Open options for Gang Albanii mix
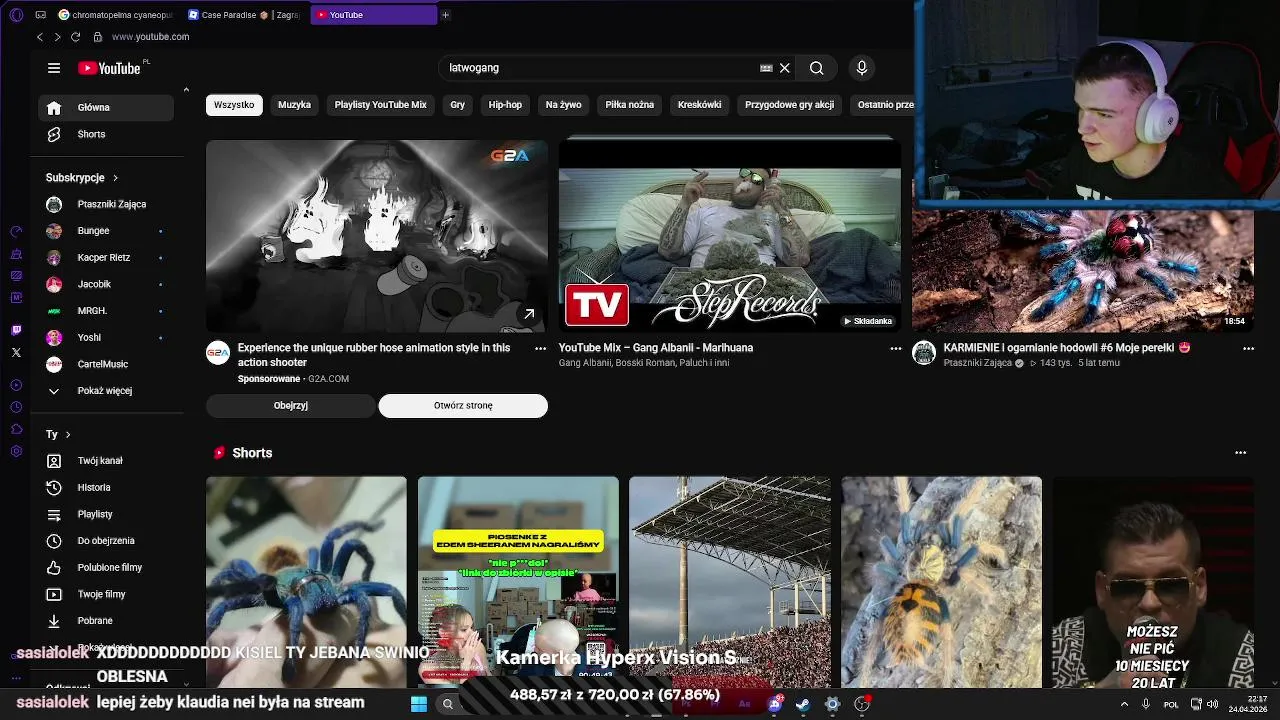Screen dimensions: 1280x720 (896, 348)
